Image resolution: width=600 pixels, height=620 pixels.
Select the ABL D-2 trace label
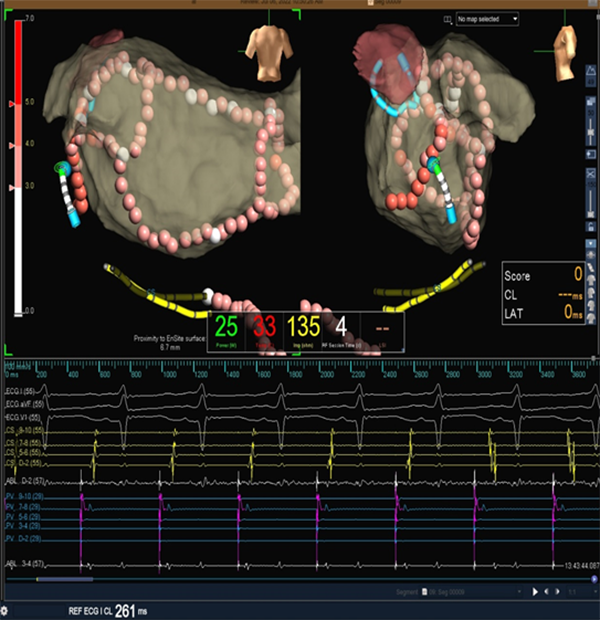pos(25,482)
